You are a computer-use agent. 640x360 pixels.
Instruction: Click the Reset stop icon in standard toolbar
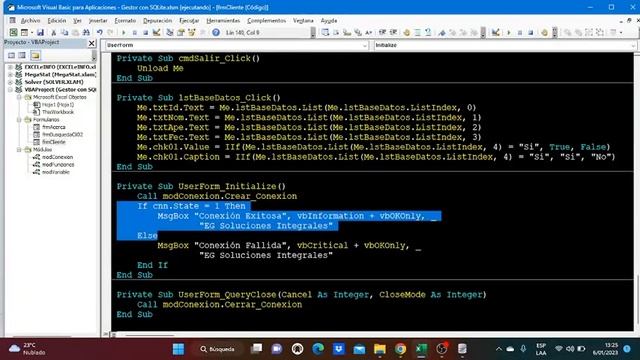145,32
